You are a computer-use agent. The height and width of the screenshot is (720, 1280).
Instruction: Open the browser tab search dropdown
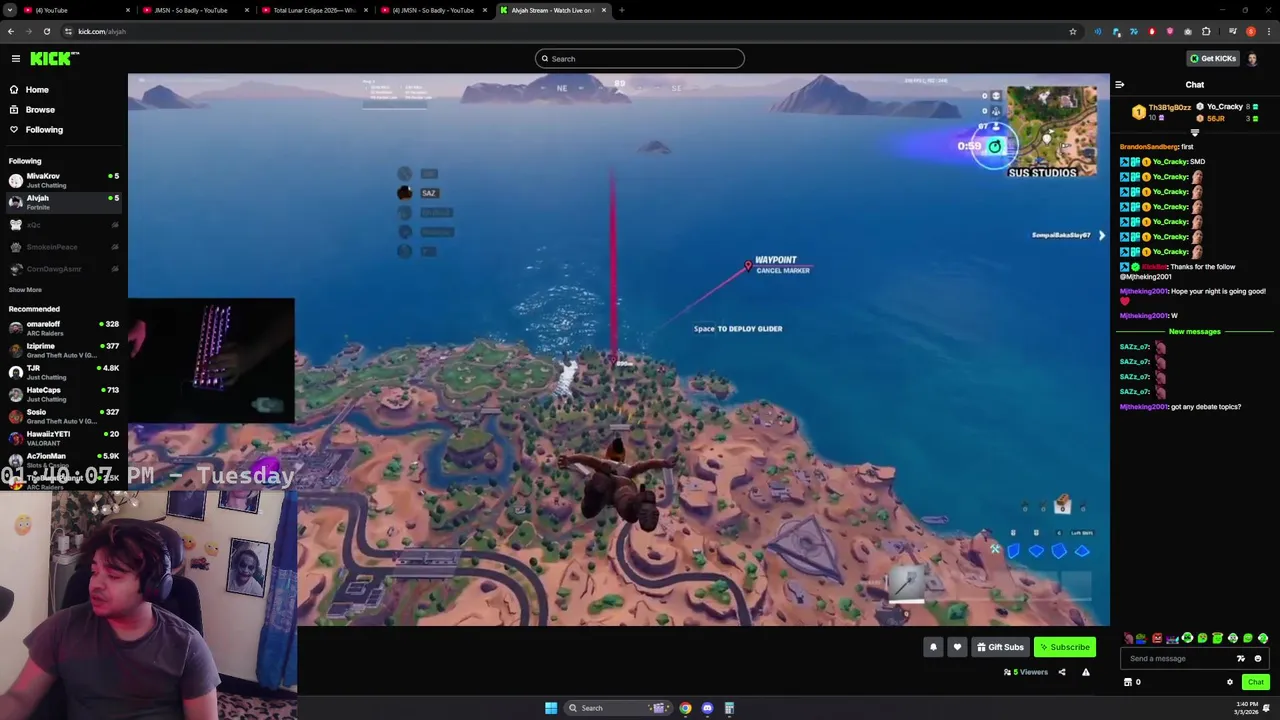click(x=9, y=10)
